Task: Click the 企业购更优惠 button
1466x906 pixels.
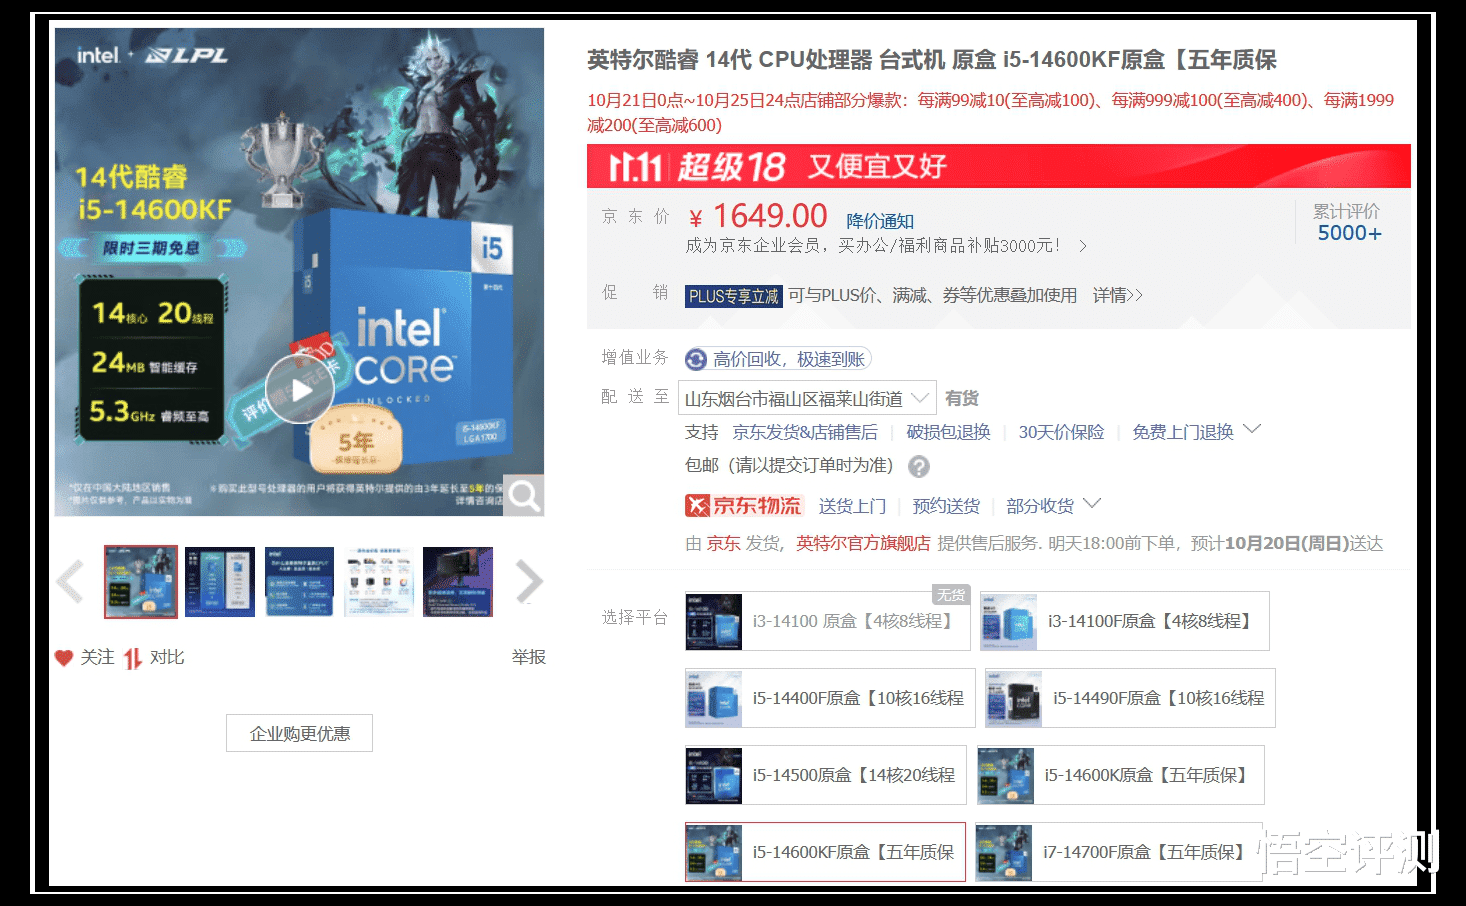Action: coord(299,732)
